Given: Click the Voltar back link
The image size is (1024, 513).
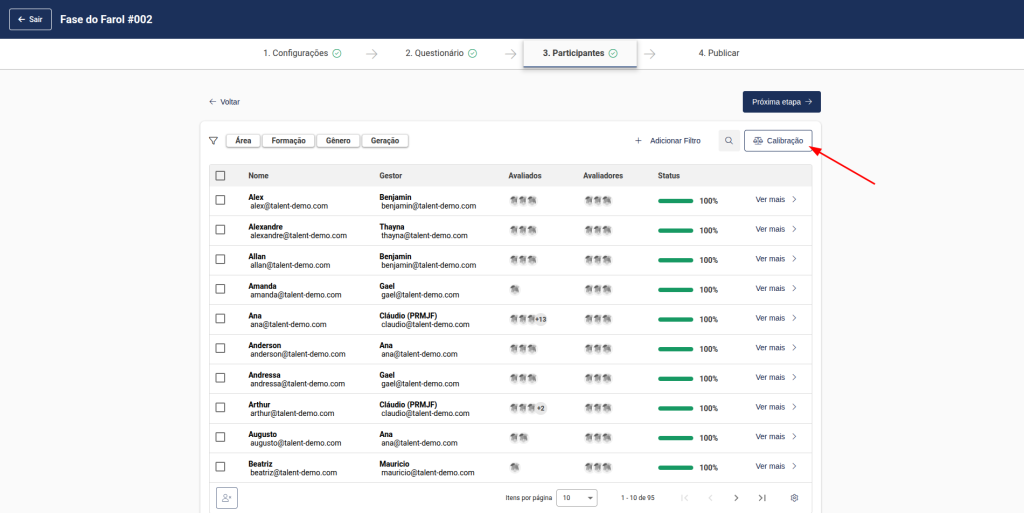Looking at the screenshot, I should [224, 102].
